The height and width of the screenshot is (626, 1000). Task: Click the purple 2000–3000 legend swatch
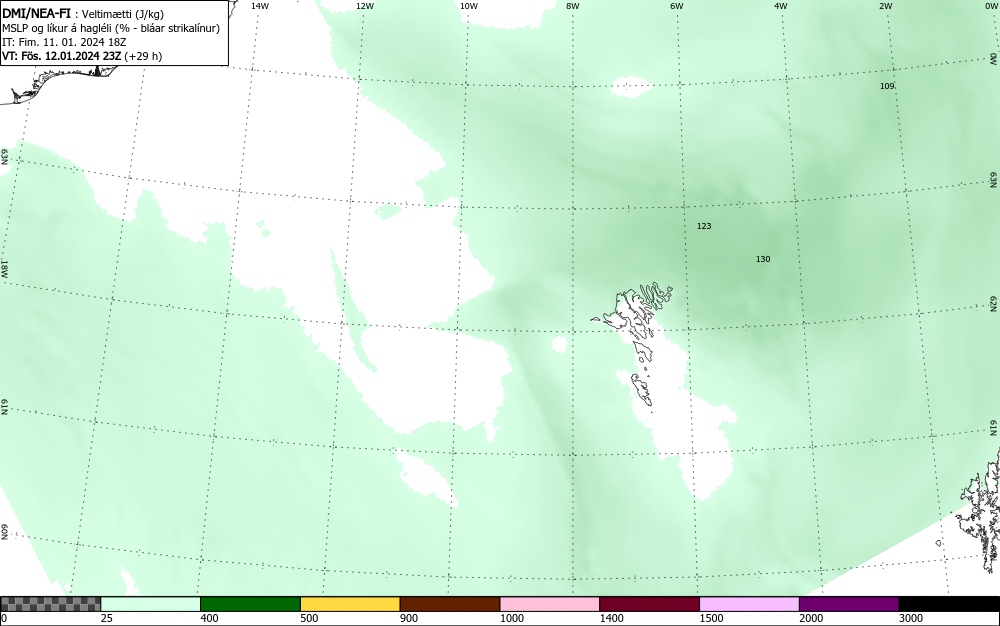pos(849,604)
